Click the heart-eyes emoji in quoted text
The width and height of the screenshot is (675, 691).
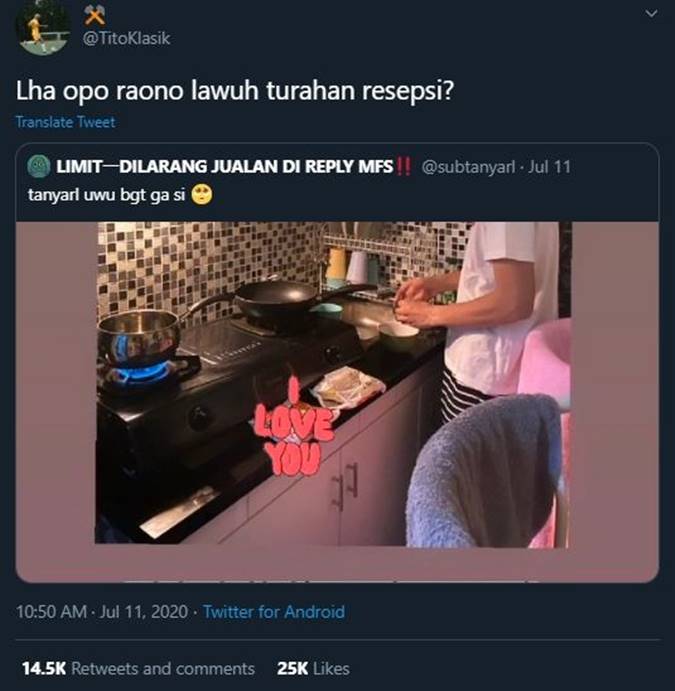(x=202, y=194)
